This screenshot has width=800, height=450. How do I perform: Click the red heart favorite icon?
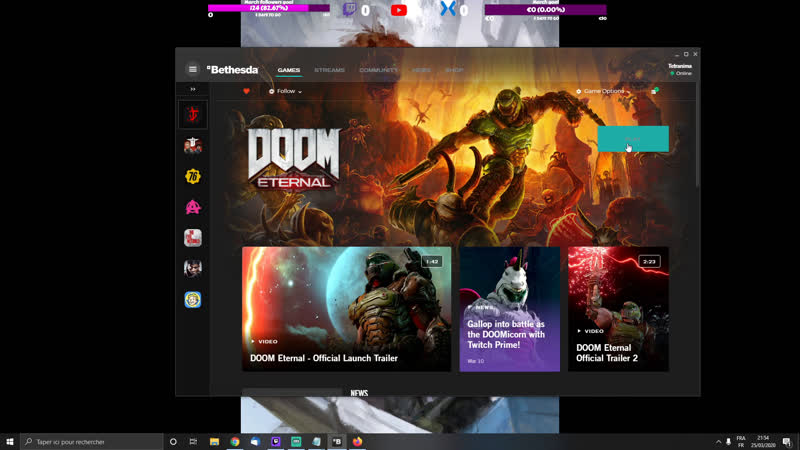246,91
